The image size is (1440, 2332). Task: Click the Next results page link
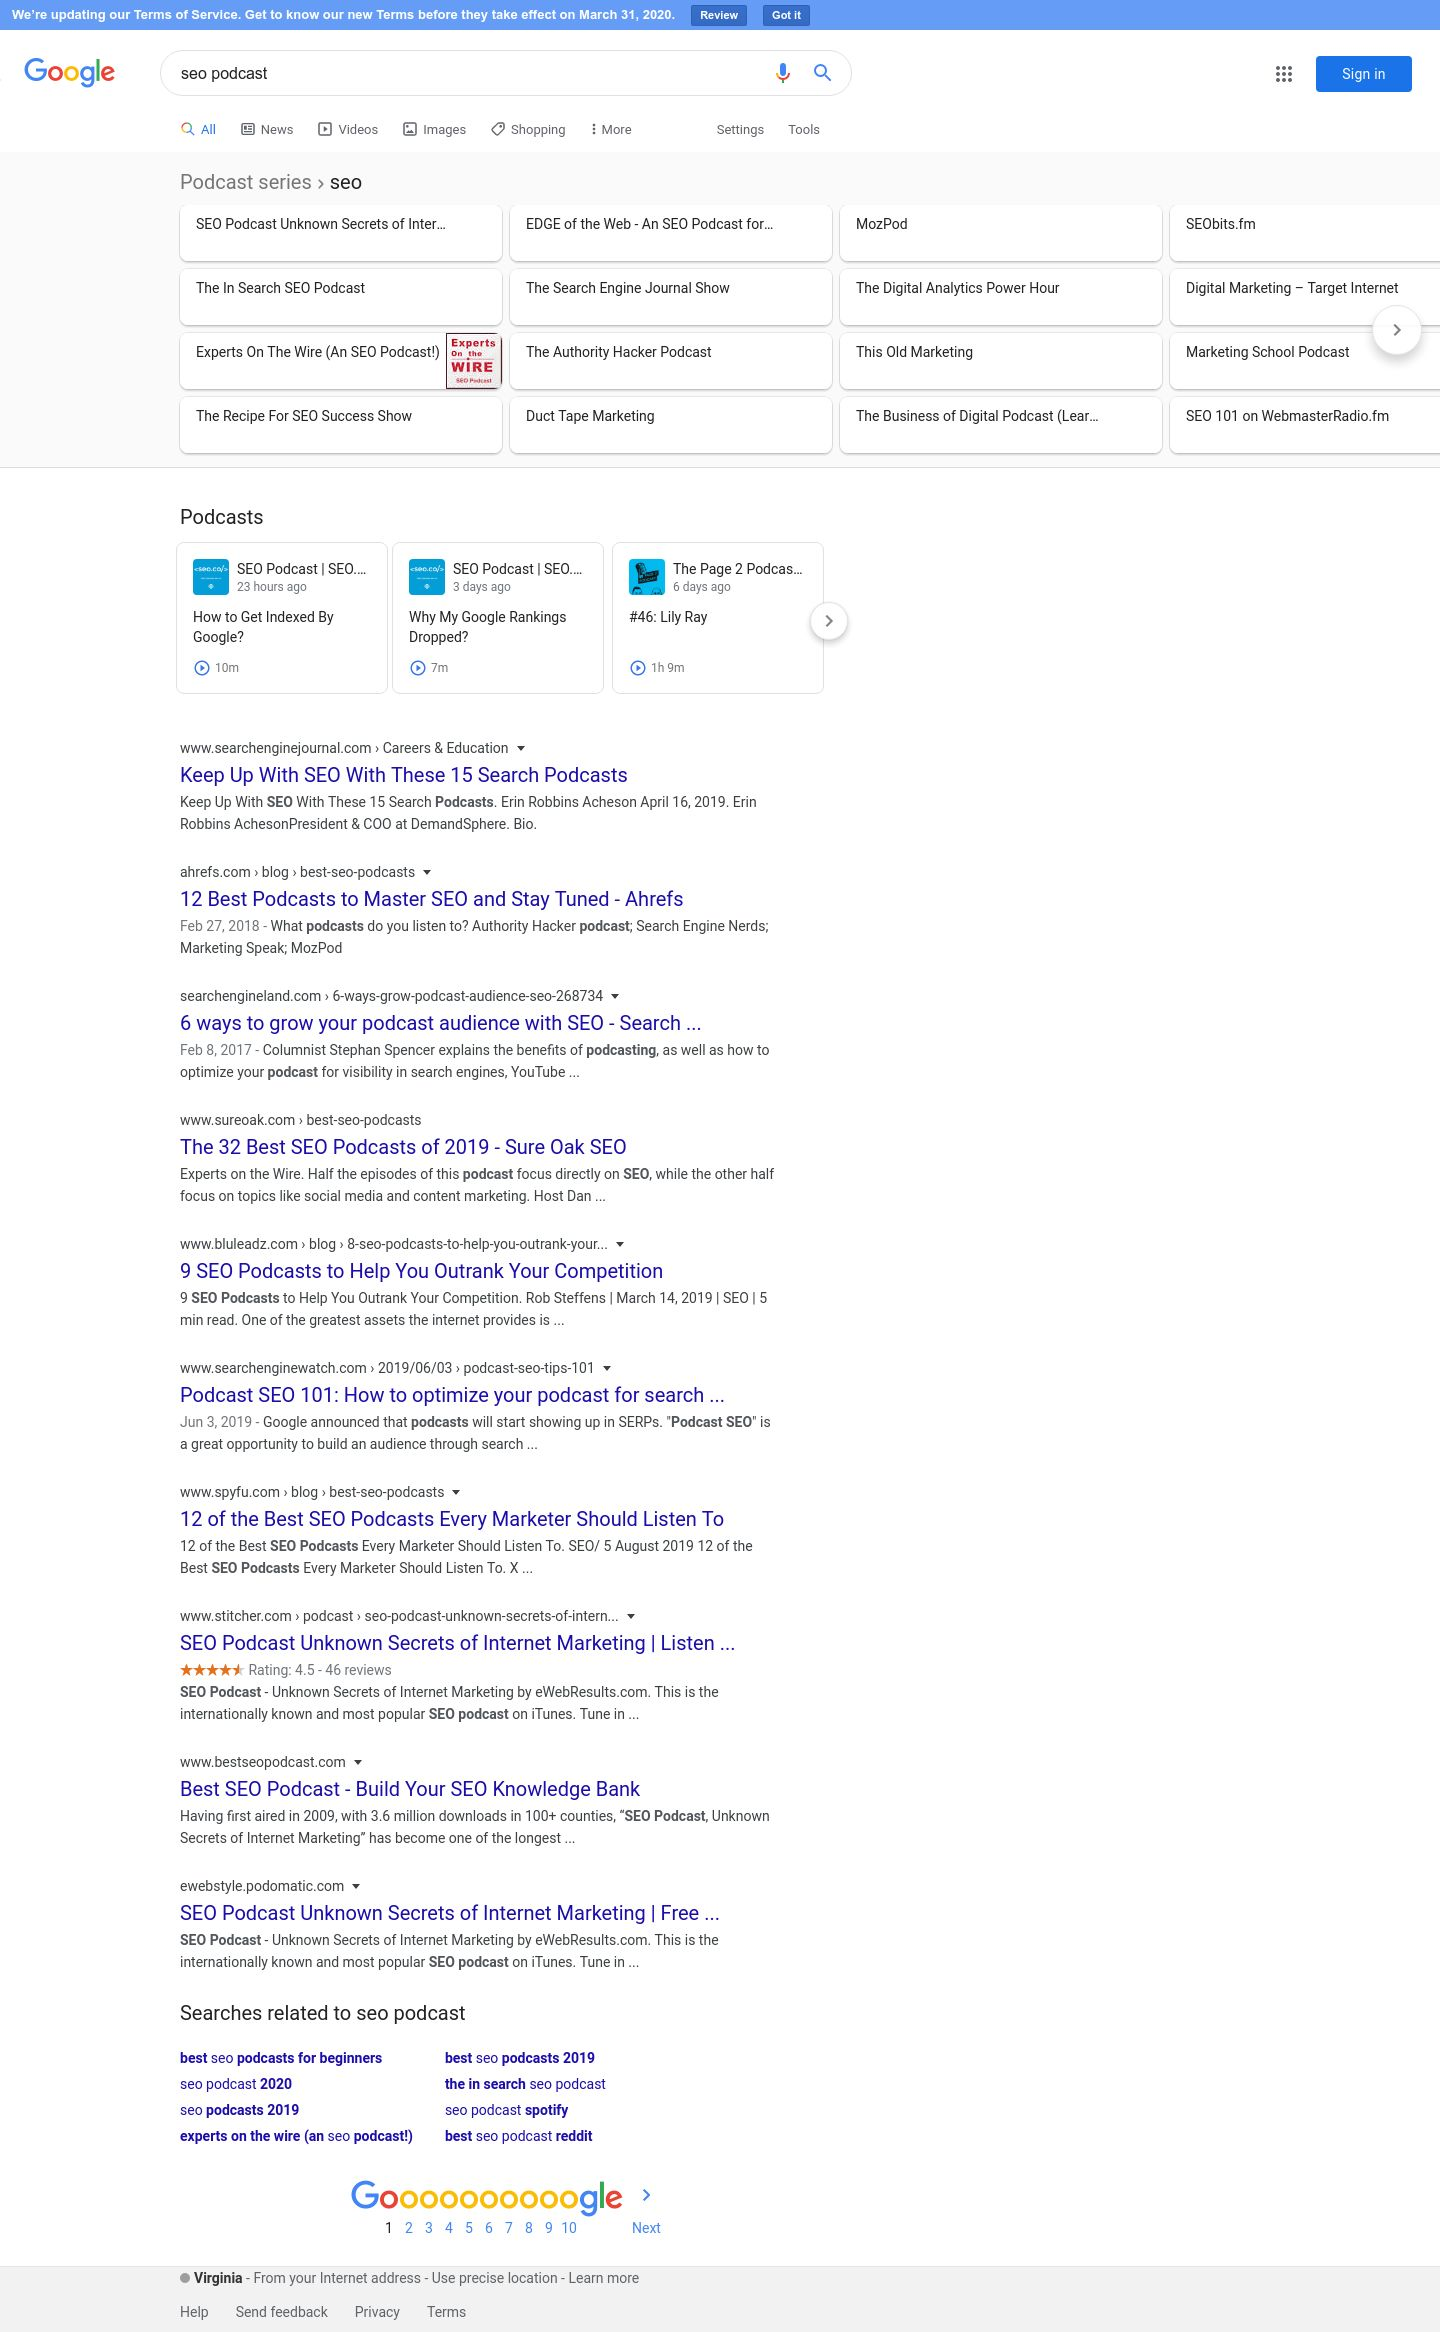click(x=646, y=2227)
